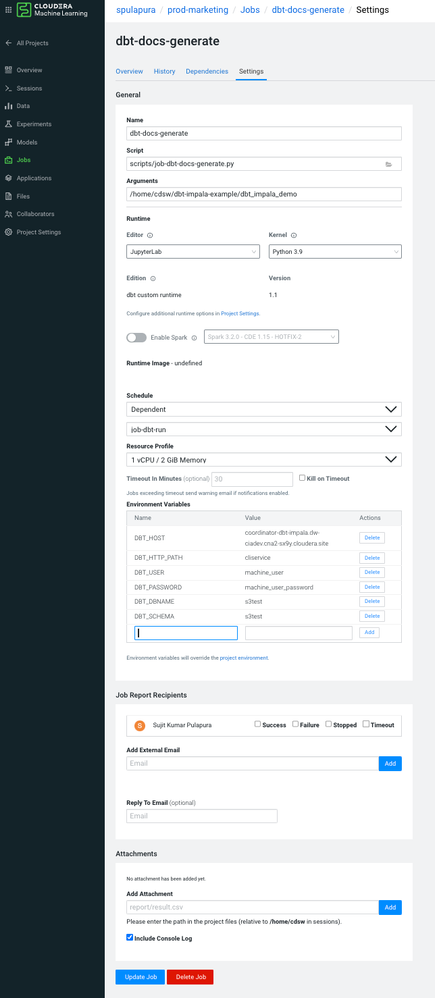Viewport: 435px width, 998px height.
Task: Click the Experiments flask icon
Action: (x=8, y=124)
